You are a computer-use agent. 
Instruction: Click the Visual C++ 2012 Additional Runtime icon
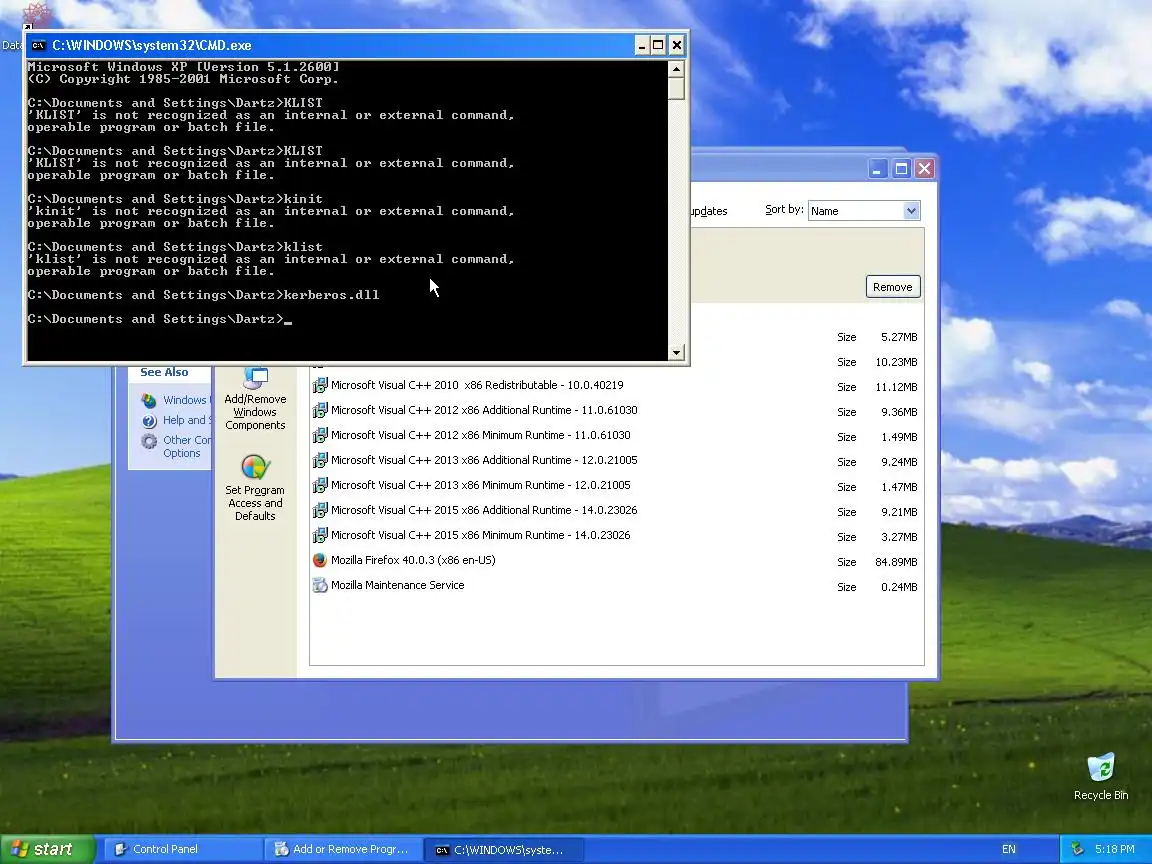pos(320,411)
